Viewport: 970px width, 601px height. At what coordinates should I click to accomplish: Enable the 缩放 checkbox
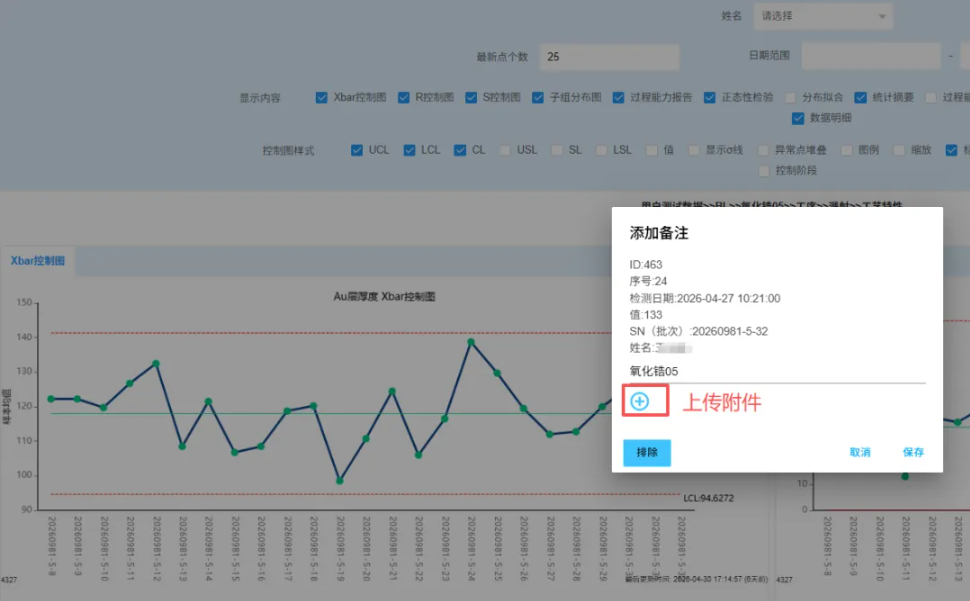point(899,150)
